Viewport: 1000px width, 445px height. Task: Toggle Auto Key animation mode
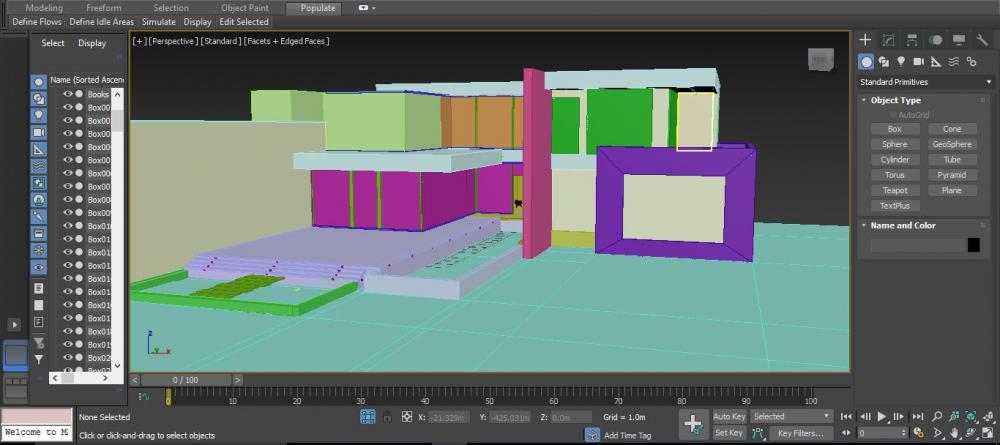(729, 416)
